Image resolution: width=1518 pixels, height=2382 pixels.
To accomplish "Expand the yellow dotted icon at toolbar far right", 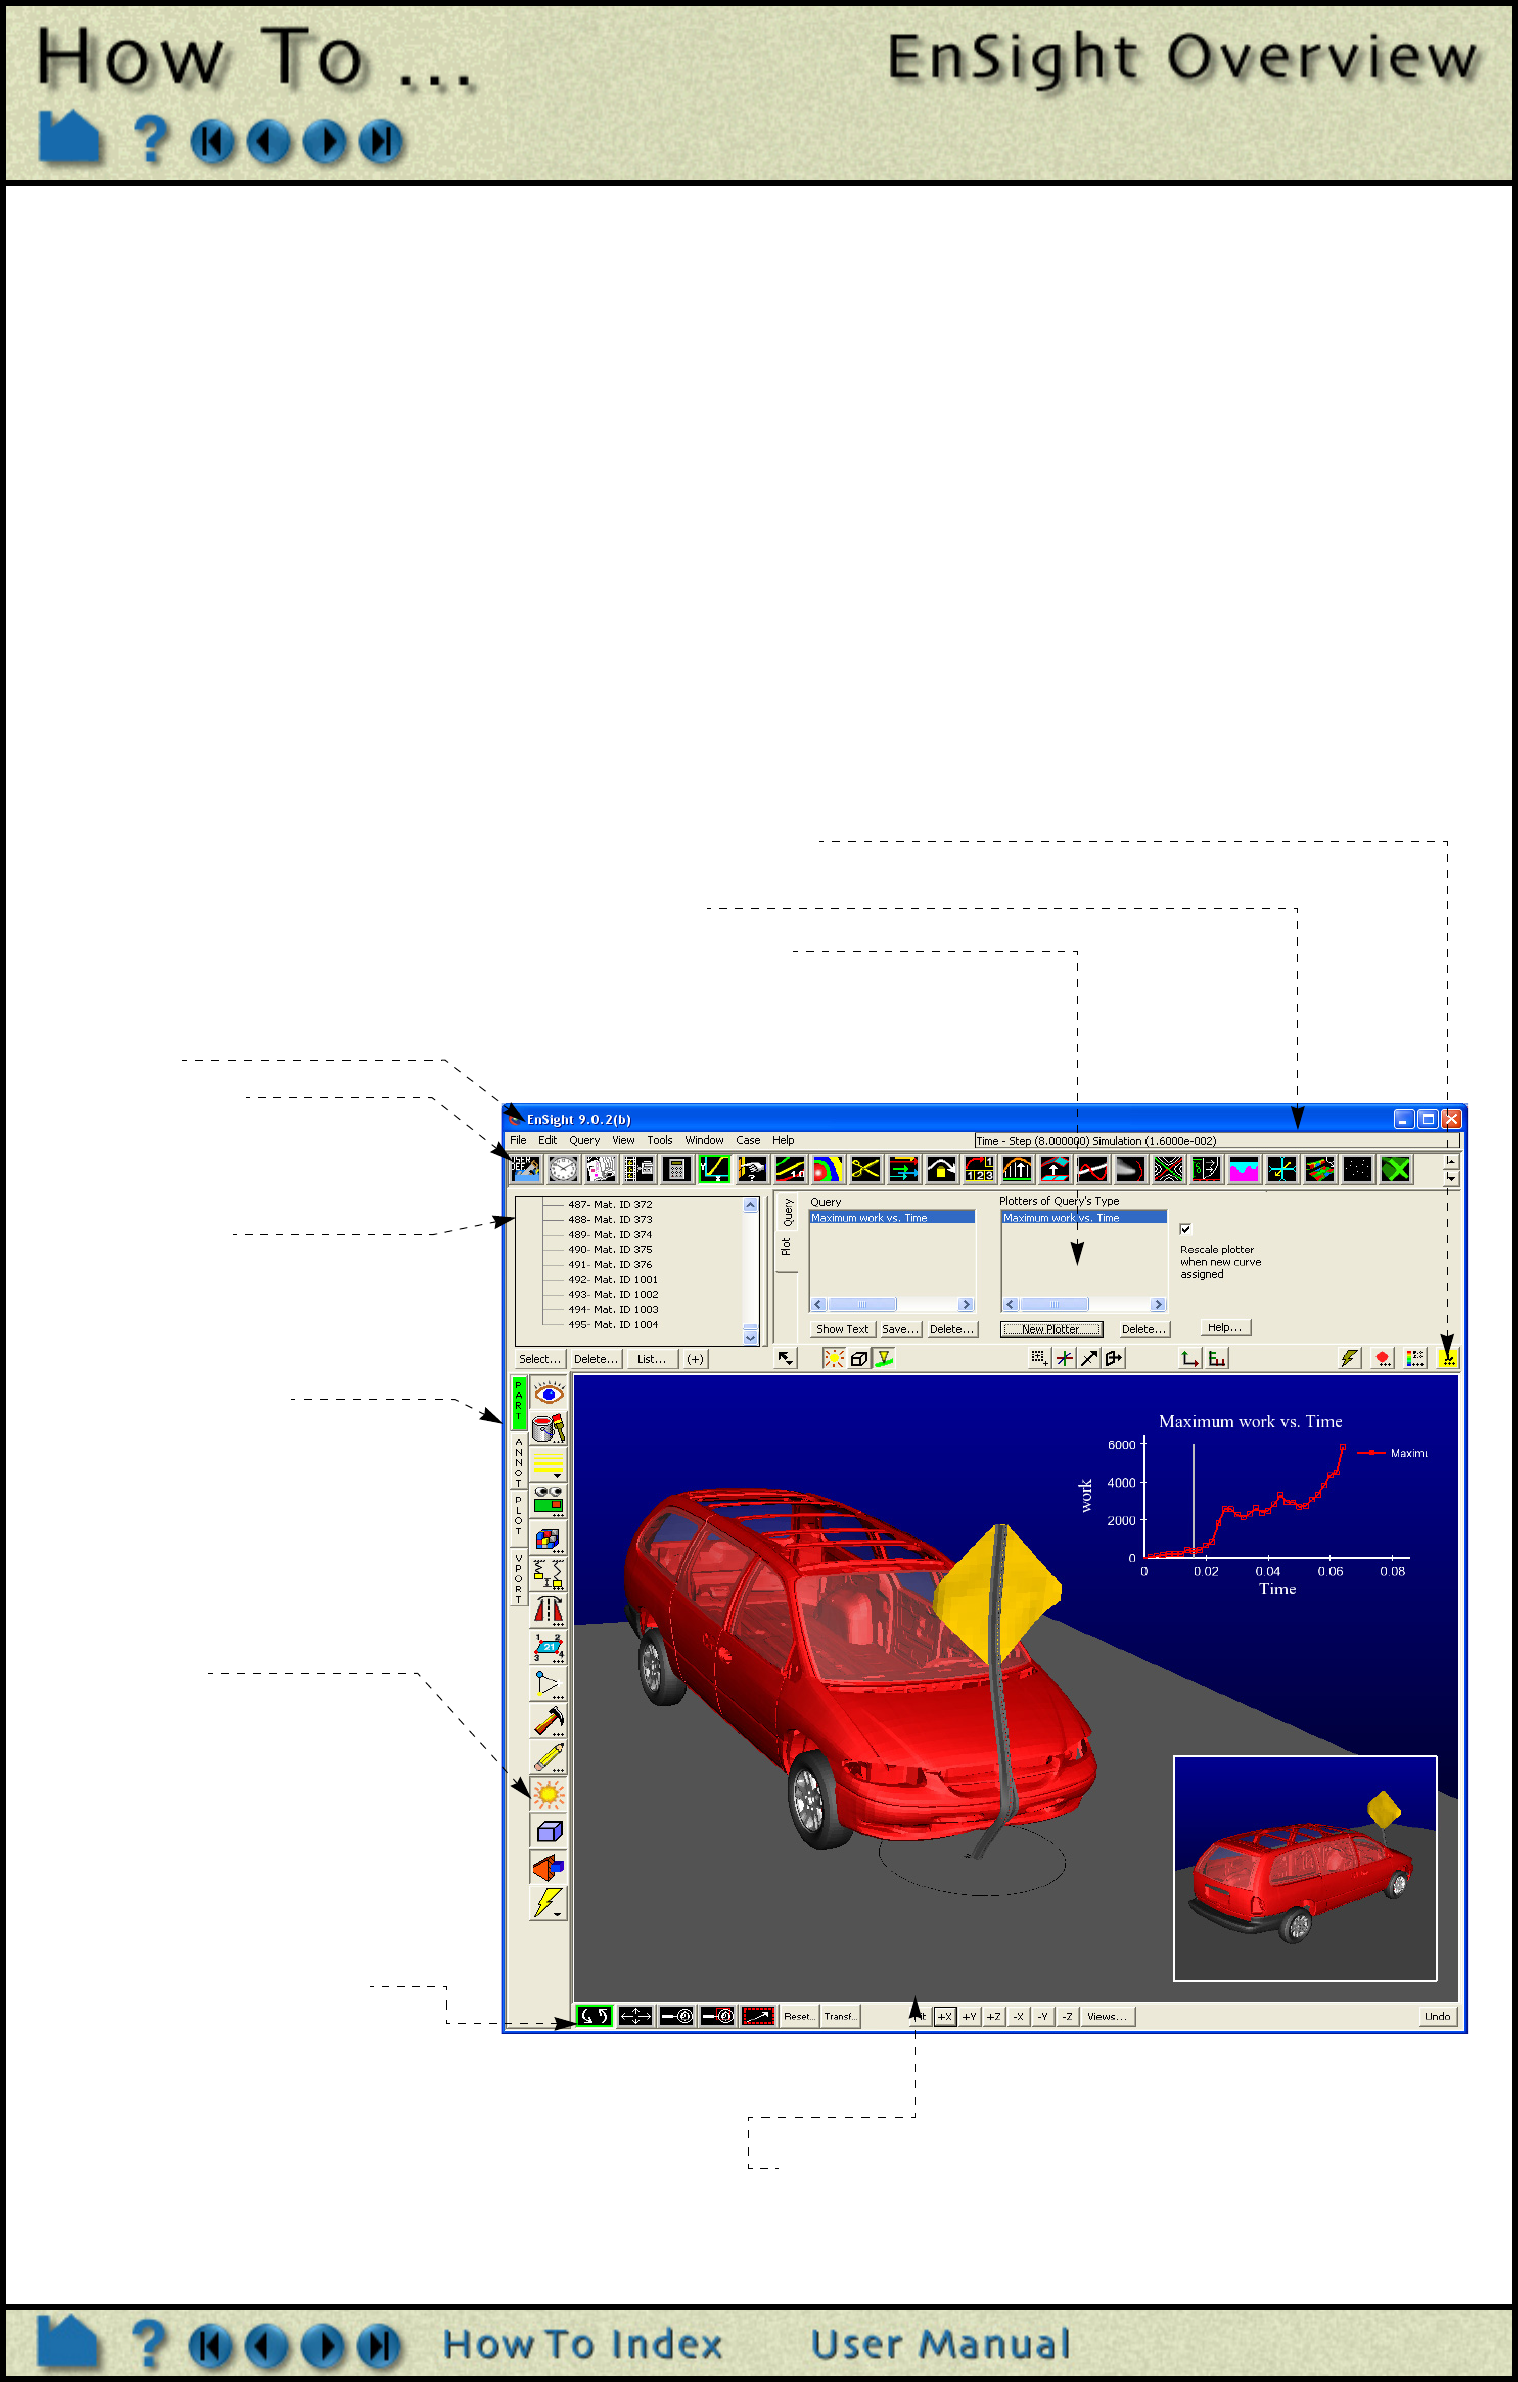I will (x=1448, y=1358).
